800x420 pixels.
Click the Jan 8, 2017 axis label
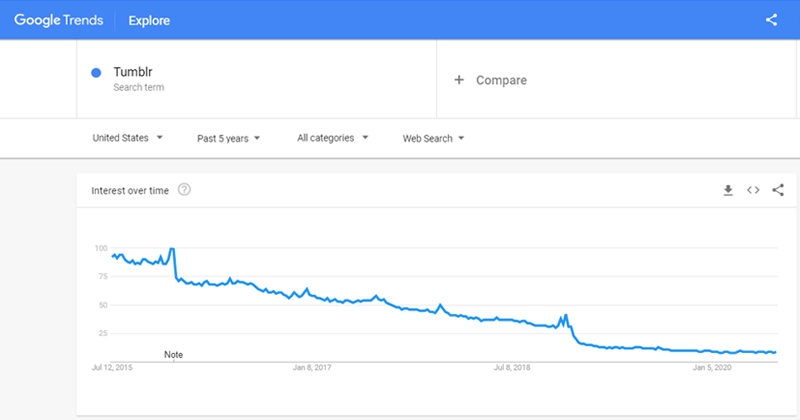[312, 367]
